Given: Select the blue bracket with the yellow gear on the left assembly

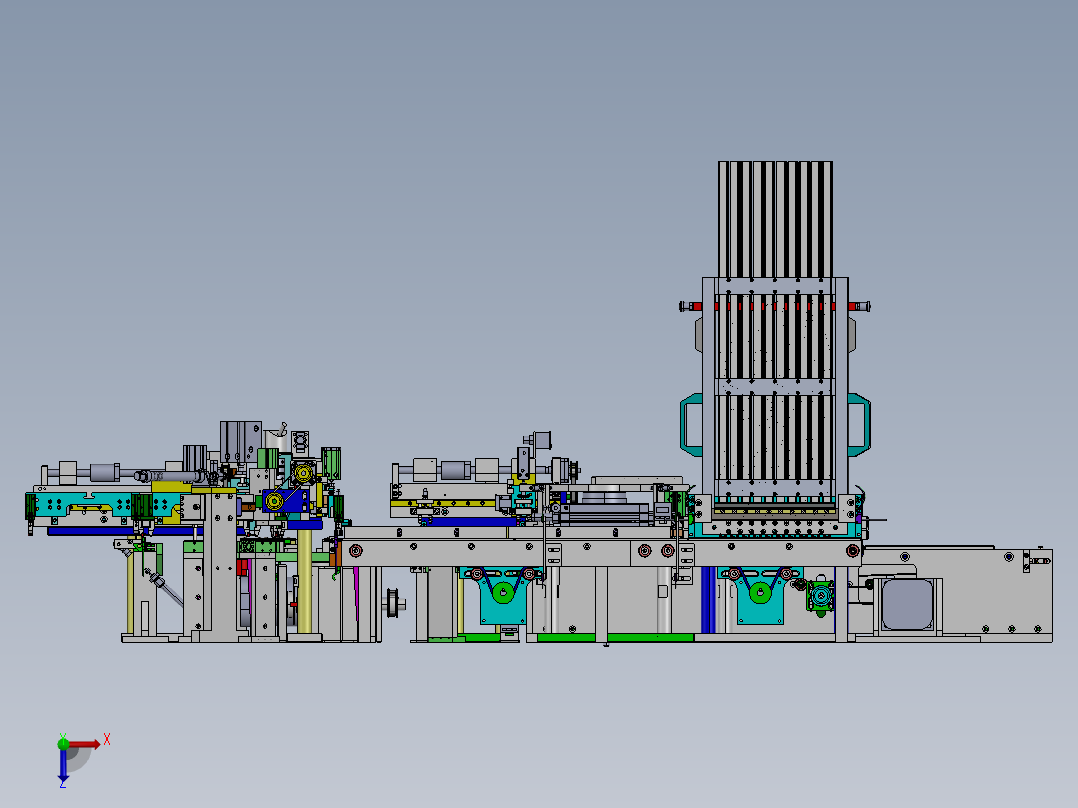Looking at the screenshot, I should pyautogui.click(x=285, y=501).
